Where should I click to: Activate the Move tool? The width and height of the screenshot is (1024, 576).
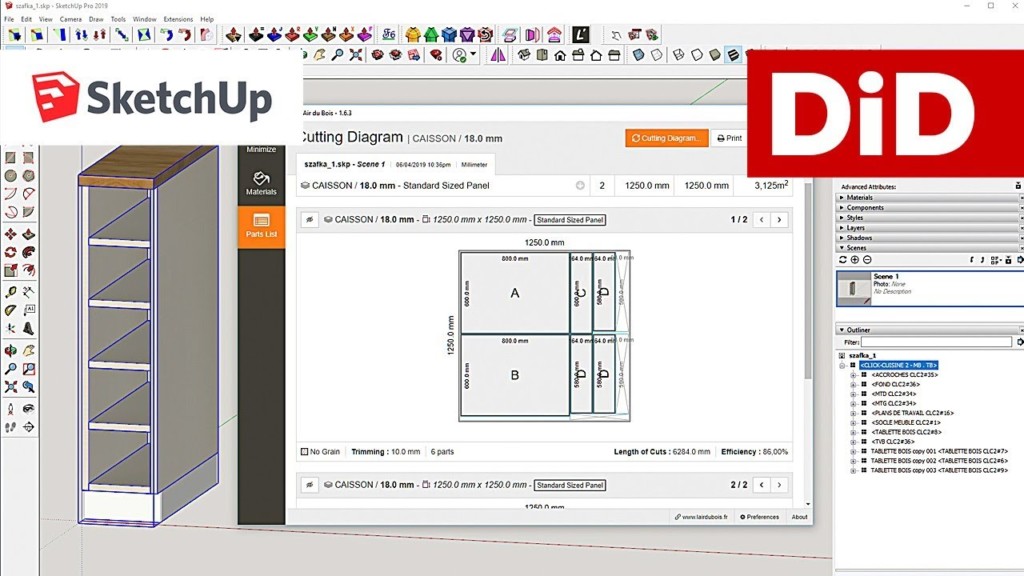pos(11,233)
